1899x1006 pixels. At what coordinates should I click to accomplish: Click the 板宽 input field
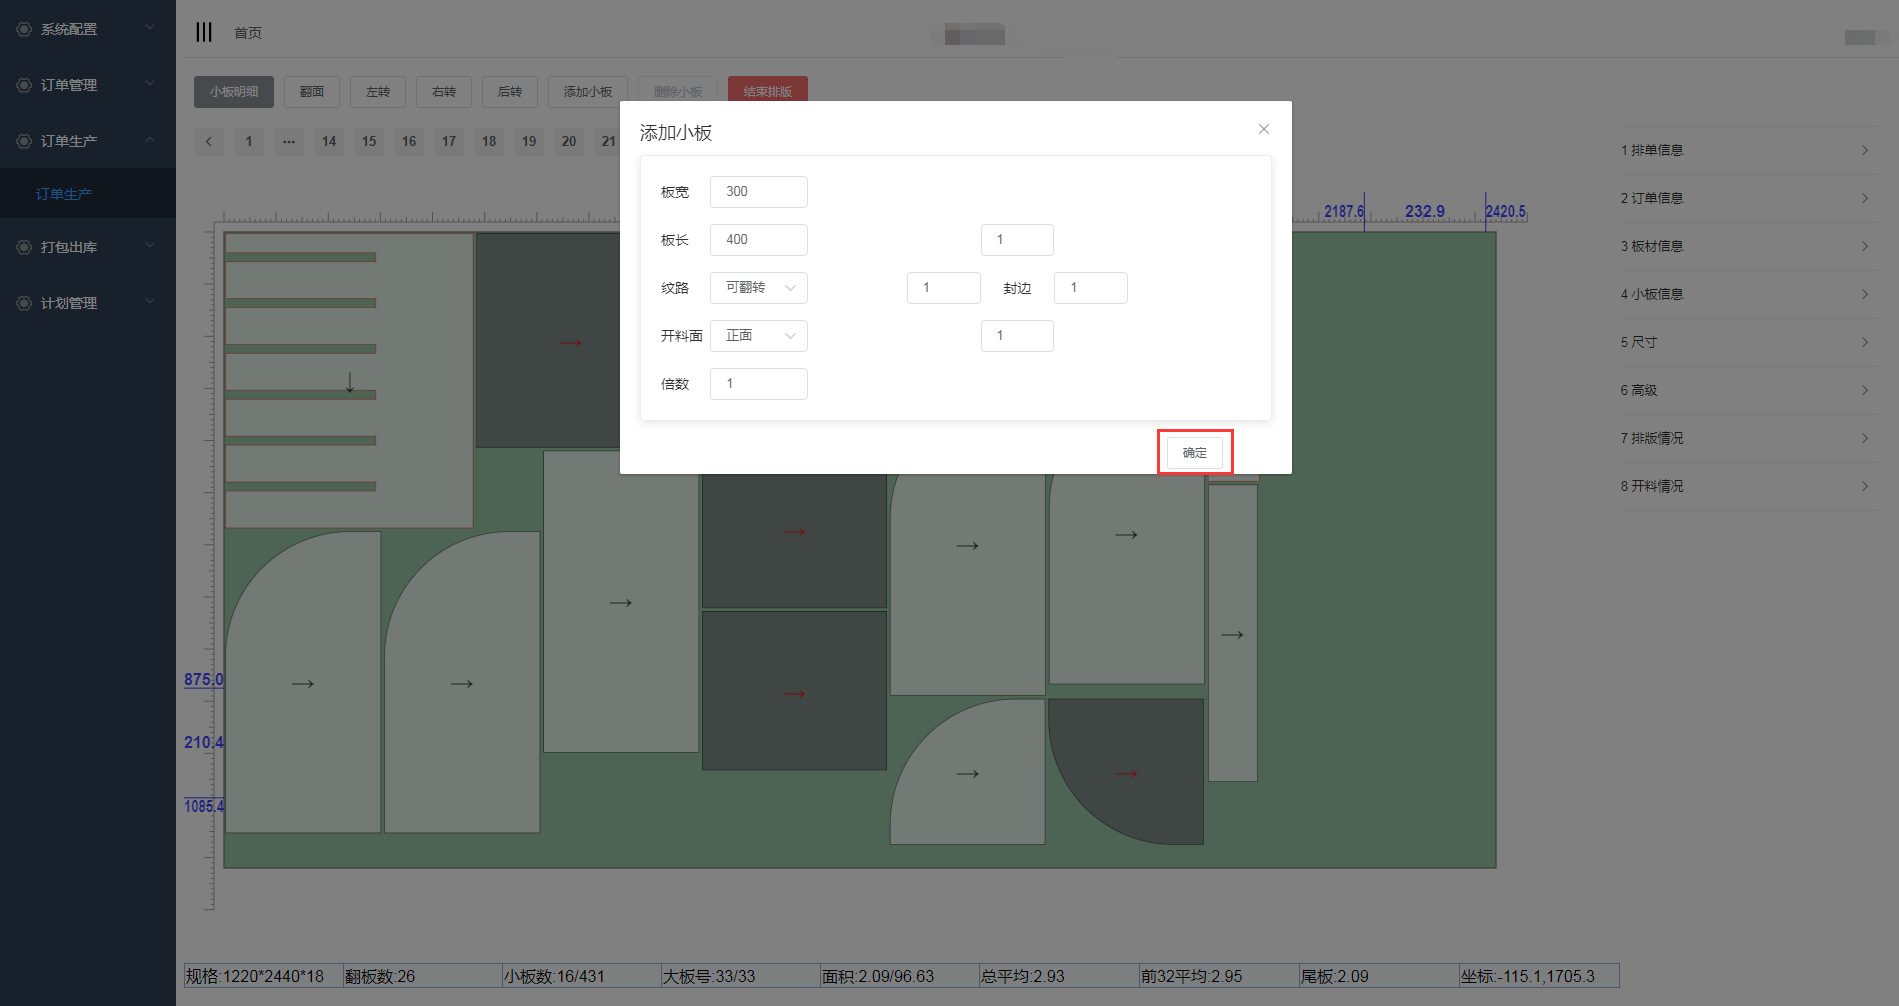click(x=759, y=192)
